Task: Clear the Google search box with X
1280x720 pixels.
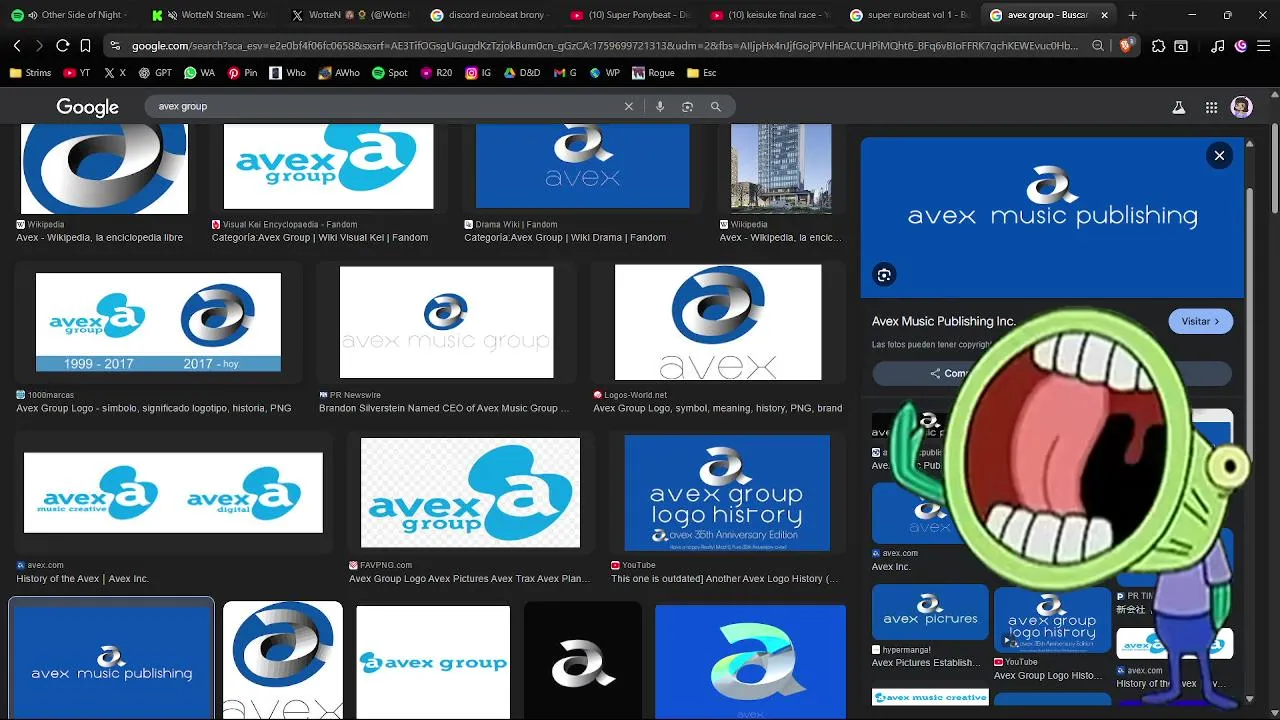Action: click(x=629, y=106)
